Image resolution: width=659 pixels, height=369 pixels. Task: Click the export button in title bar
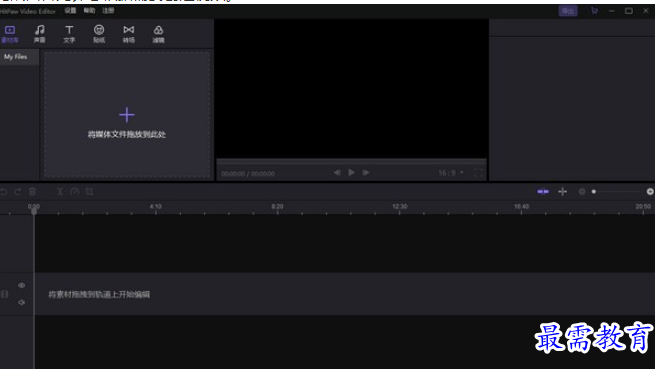pos(568,11)
